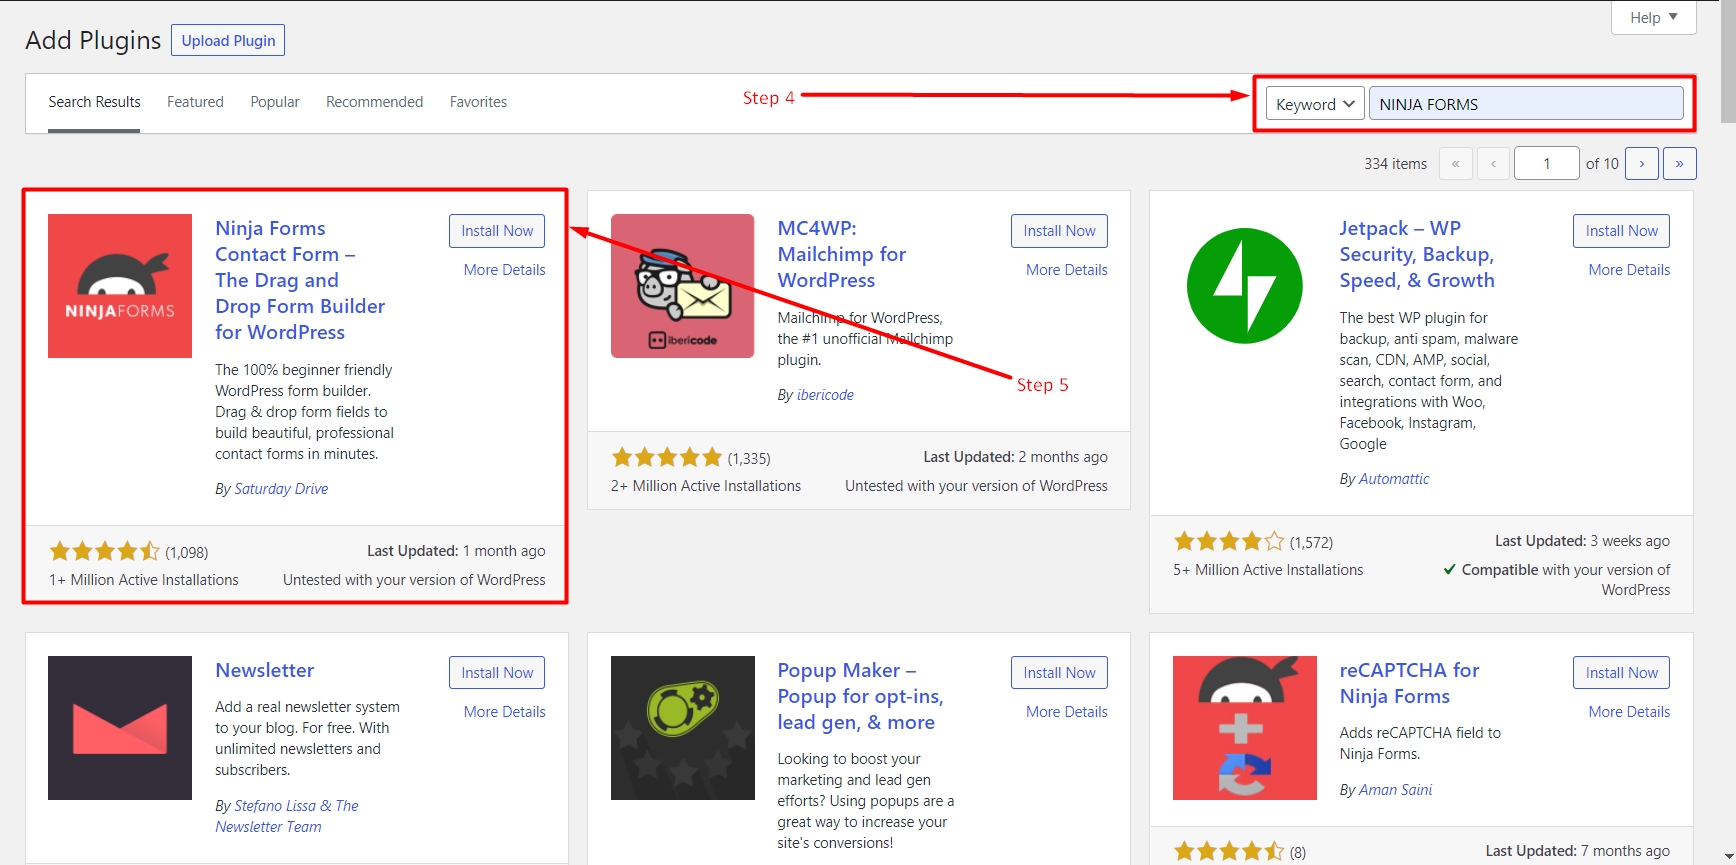
Task: Expand the Help dropdown
Action: click(1654, 17)
